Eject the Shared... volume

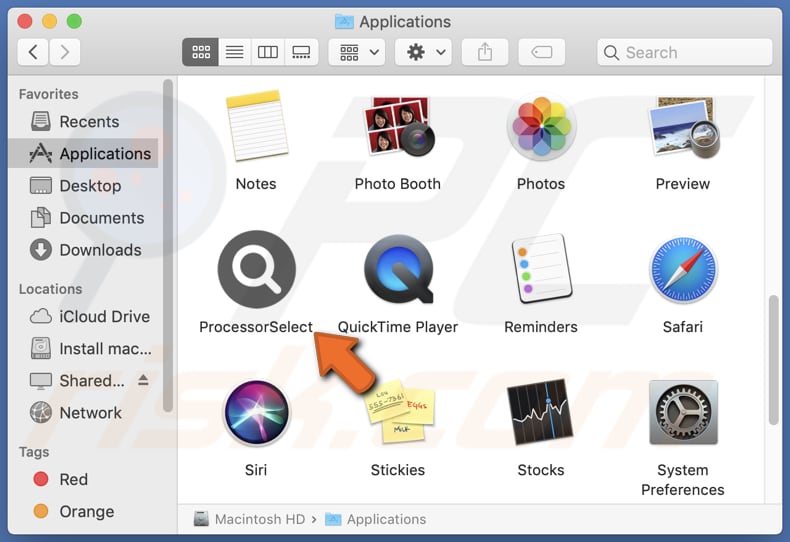[x=143, y=380]
